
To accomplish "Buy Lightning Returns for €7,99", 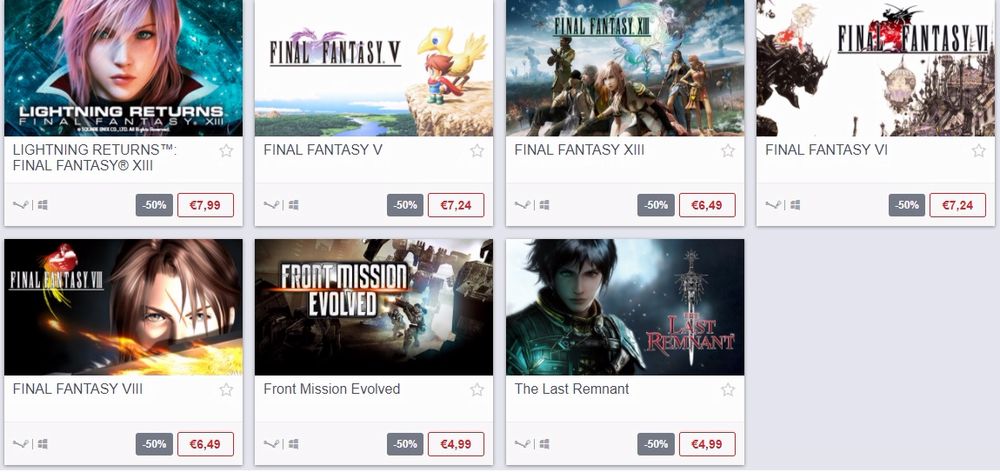I will [205, 205].
